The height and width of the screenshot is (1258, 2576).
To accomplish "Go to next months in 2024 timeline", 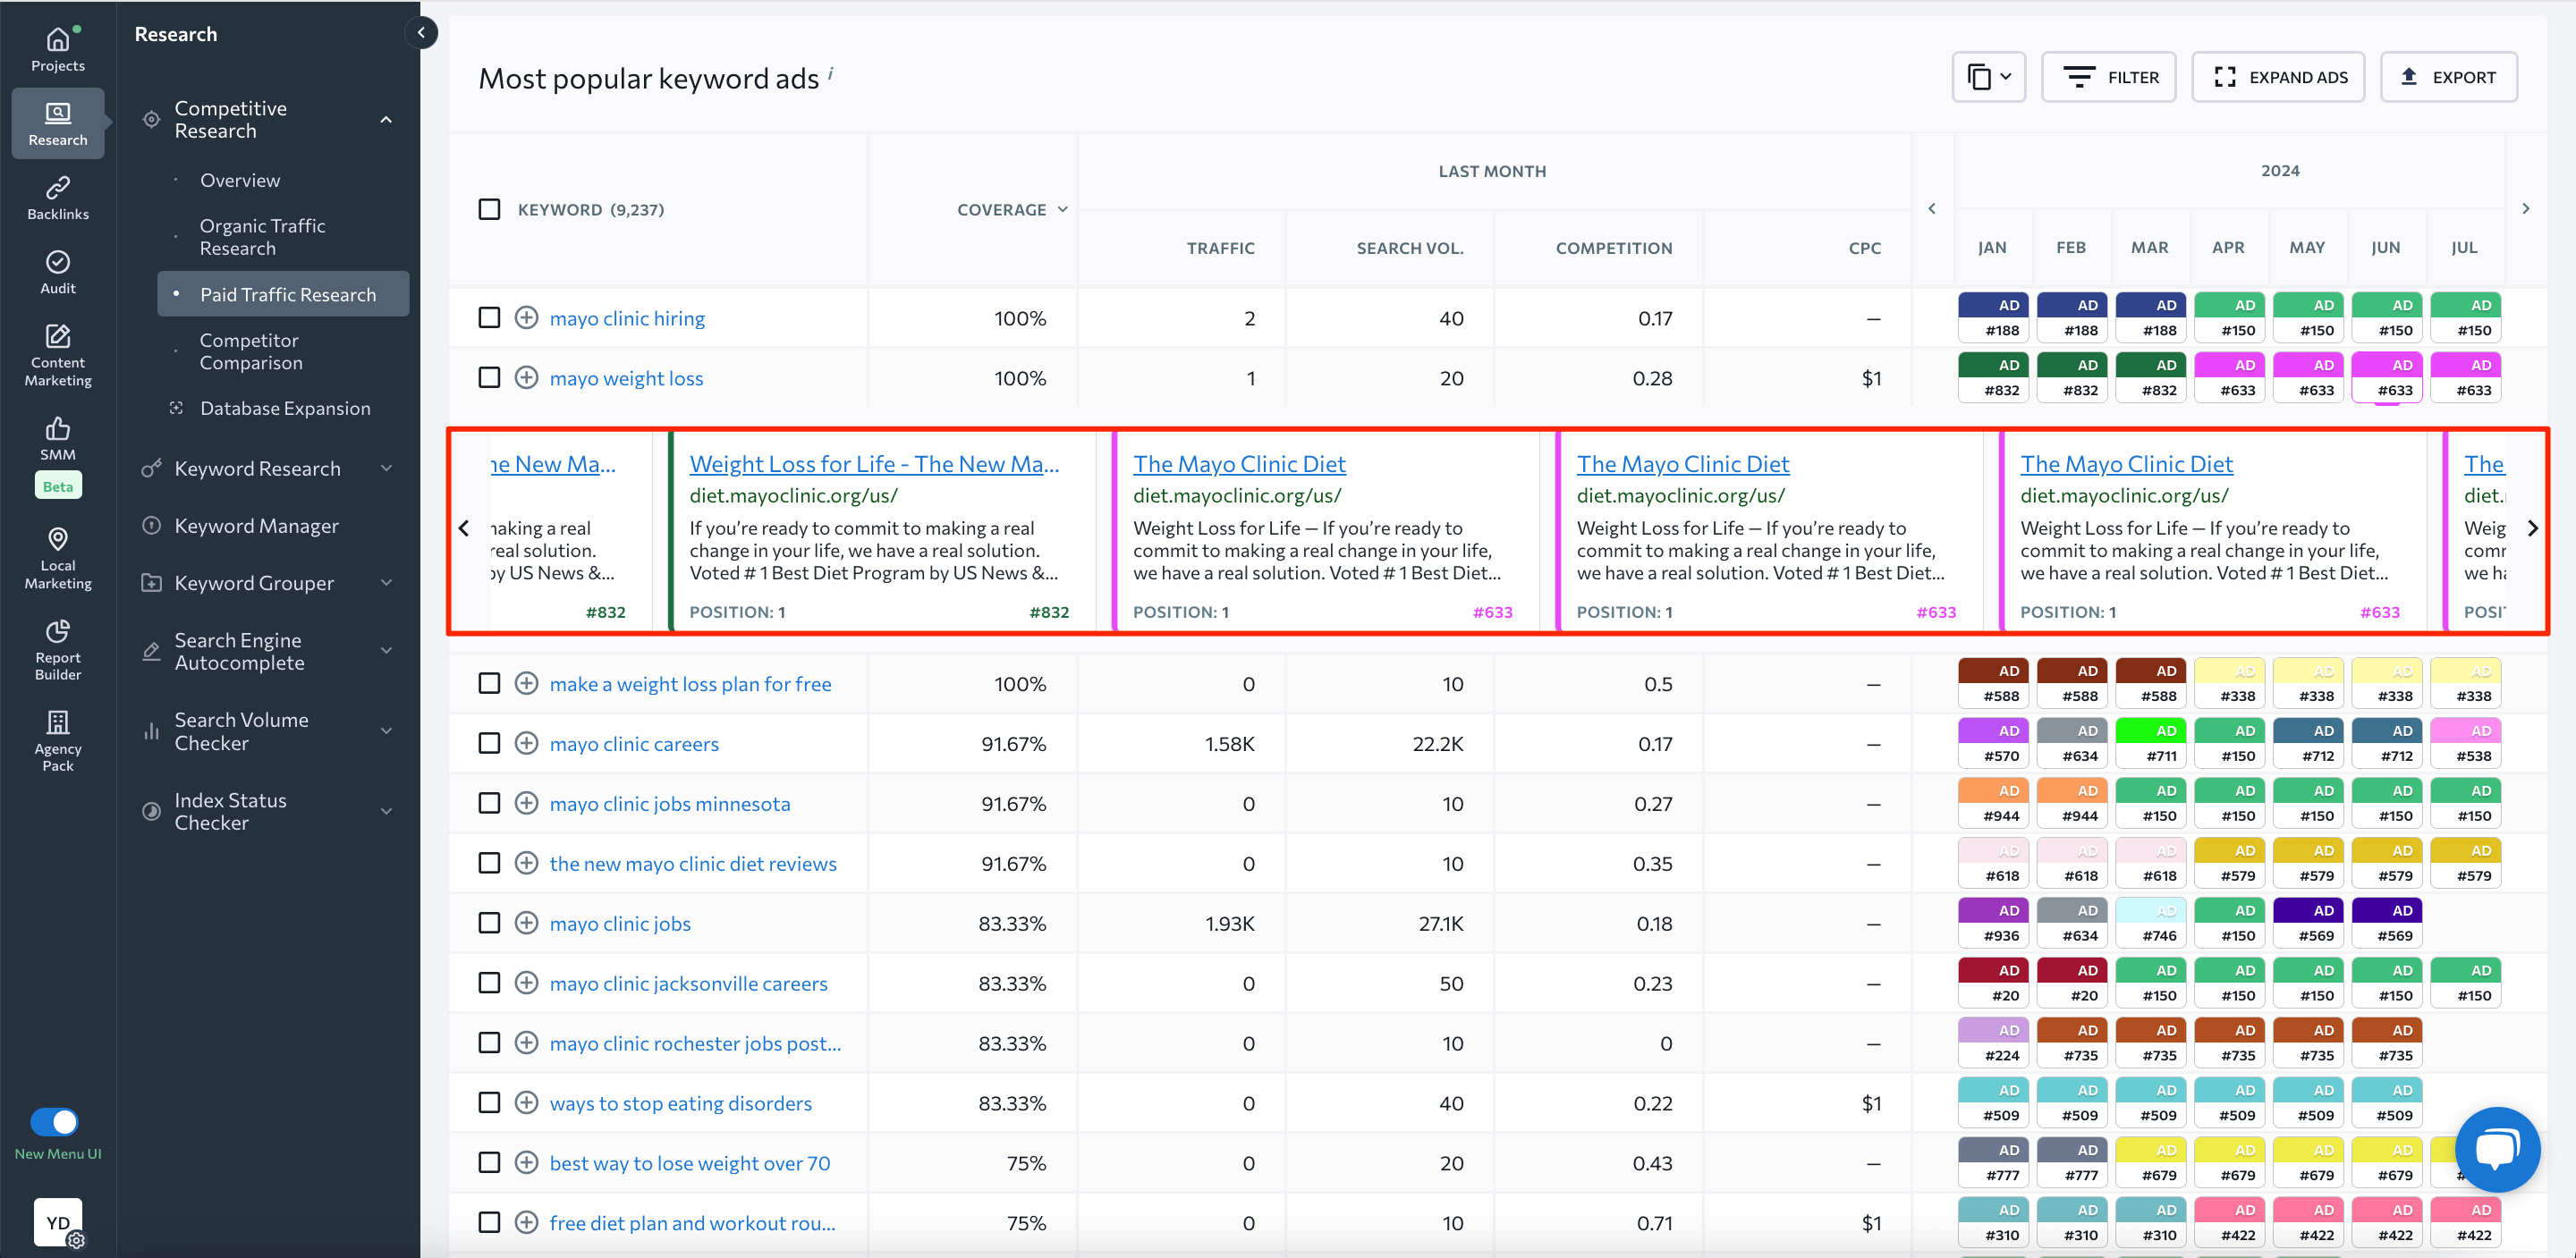I will pyautogui.click(x=2525, y=209).
